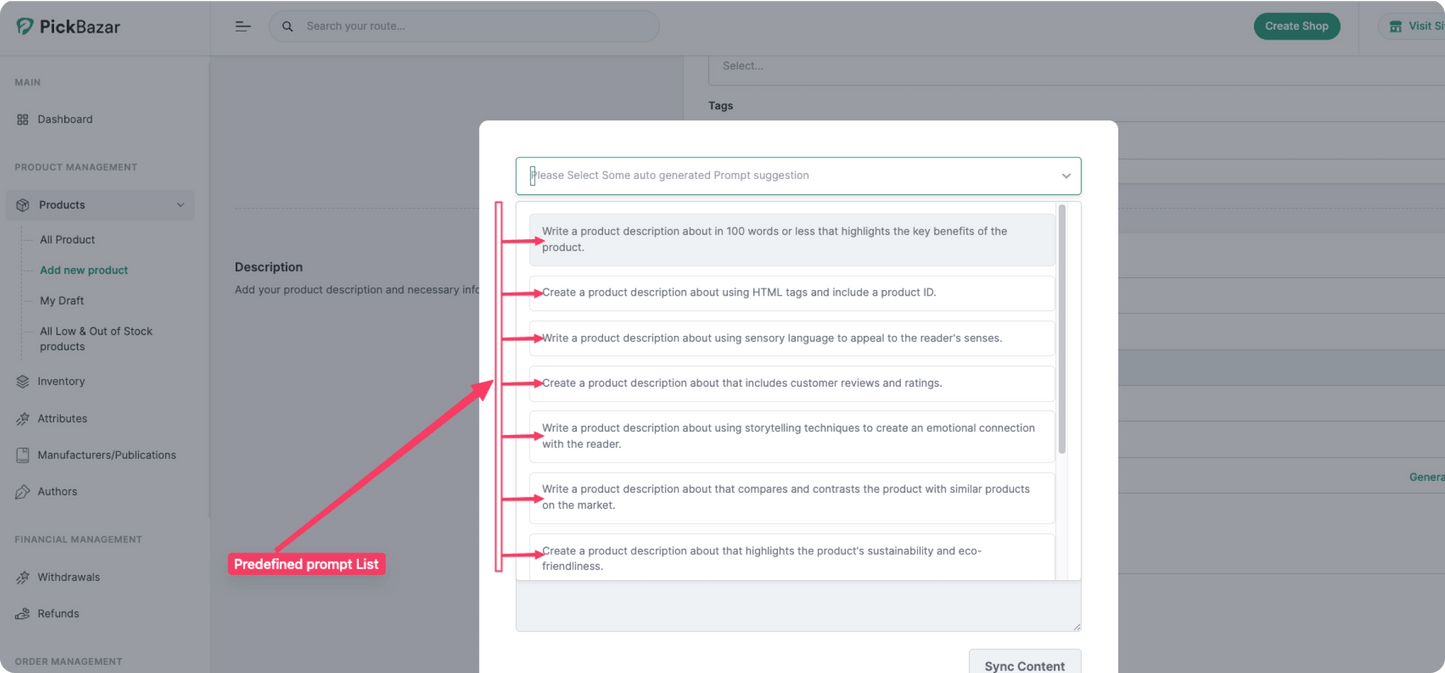Viewport: 1445px width, 673px height.
Task: Click the Inventory layers icon
Action: click(23, 382)
